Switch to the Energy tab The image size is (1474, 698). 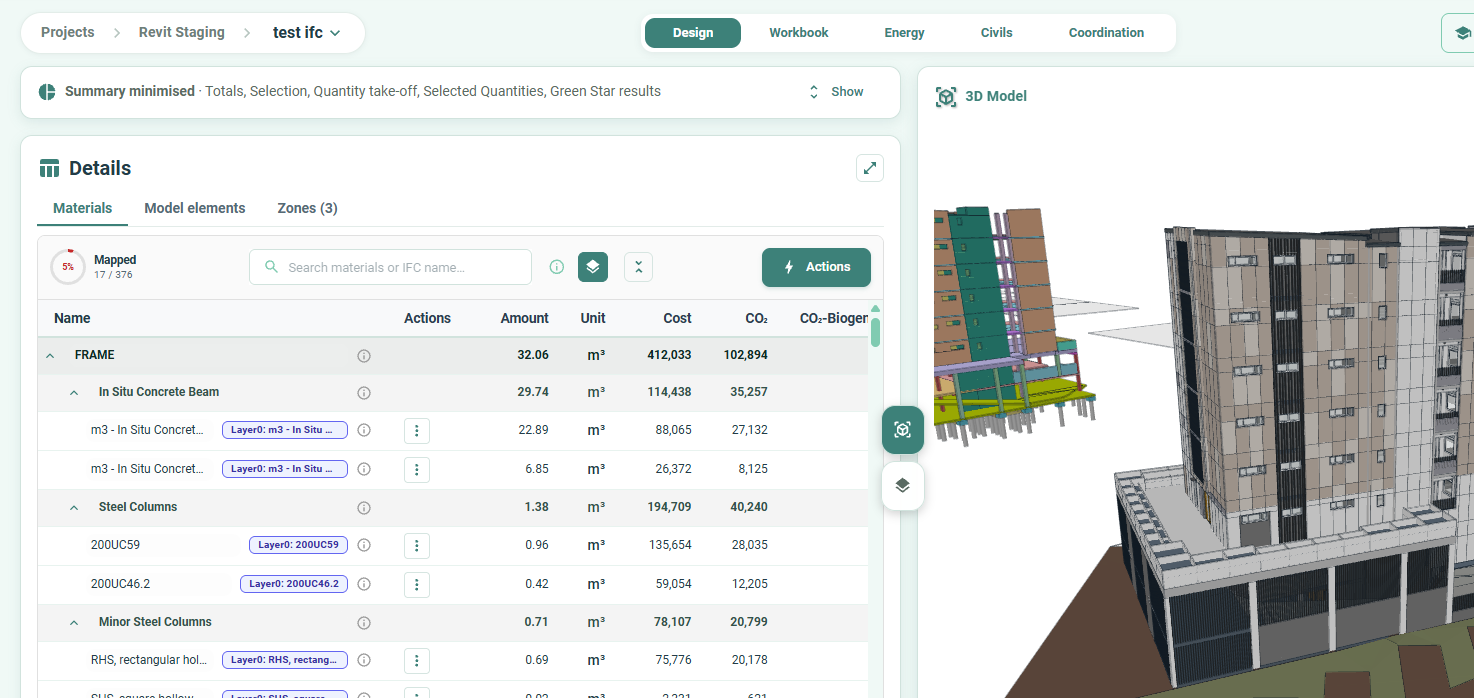905,33
